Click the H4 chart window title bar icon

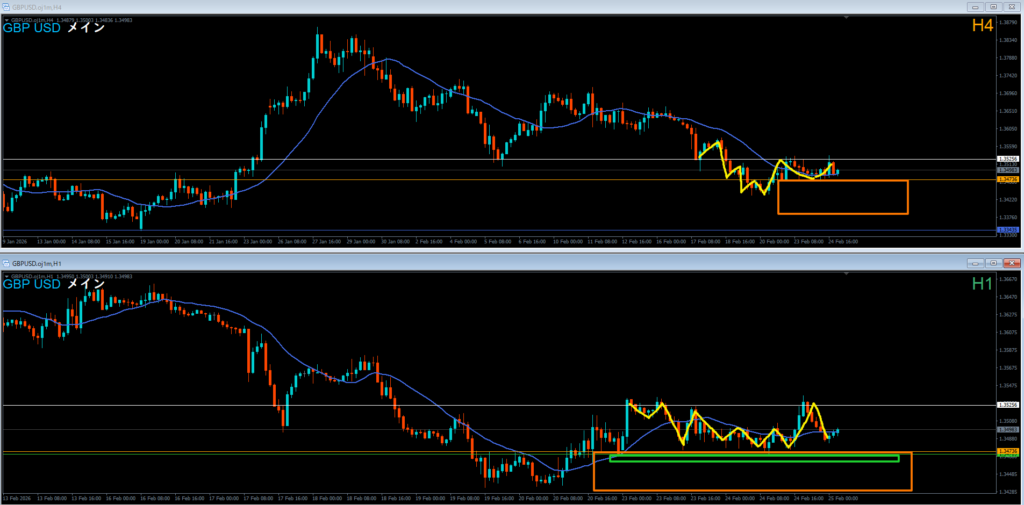pos(8,7)
